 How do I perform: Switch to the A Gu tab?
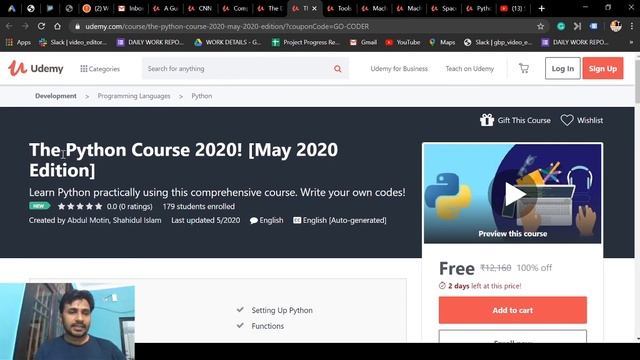tap(166, 8)
